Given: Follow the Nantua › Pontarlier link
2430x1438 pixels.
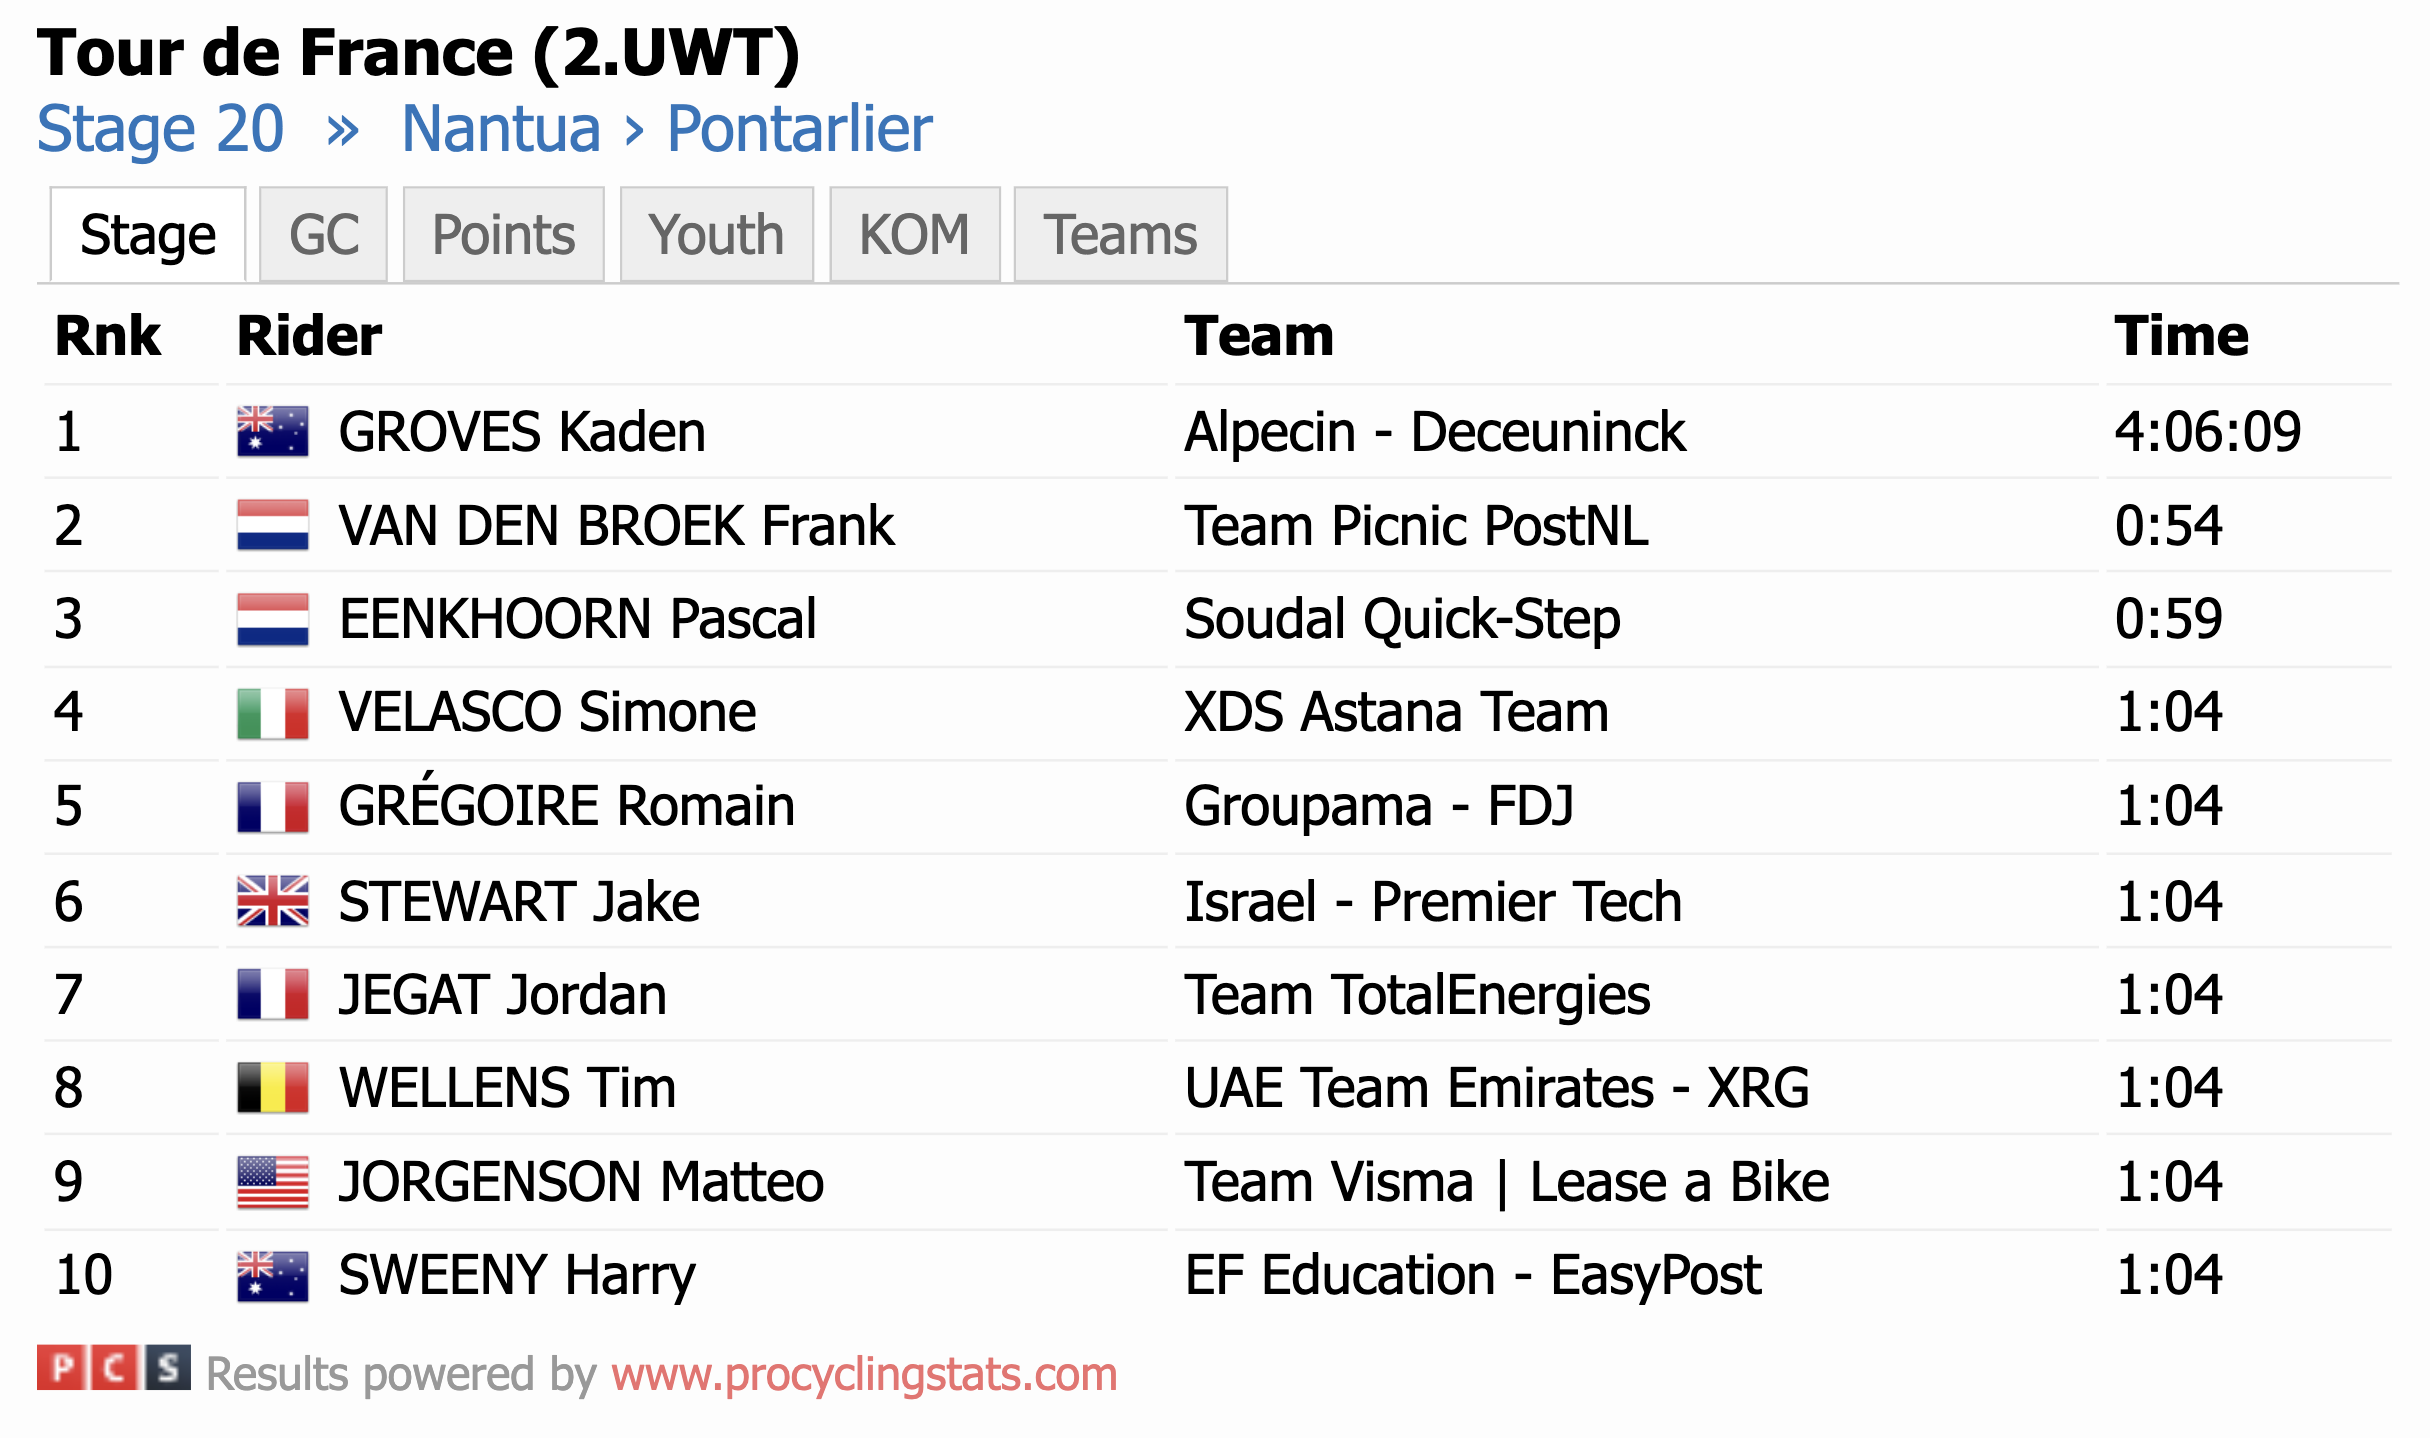Looking at the screenshot, I should (x=667, y=129).
